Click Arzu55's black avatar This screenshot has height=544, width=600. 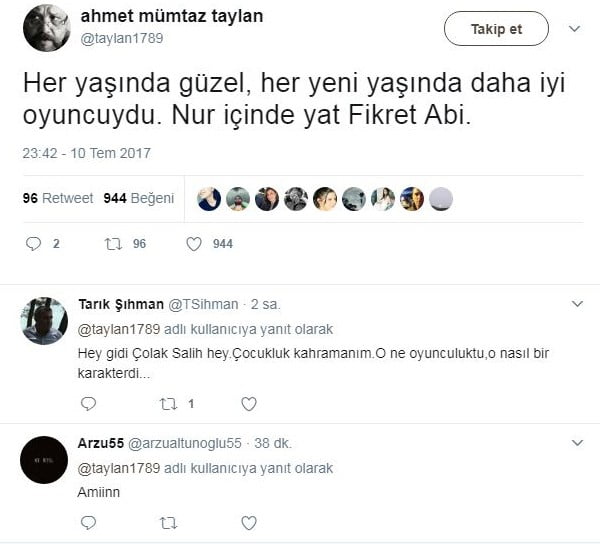tap(44, 459)
